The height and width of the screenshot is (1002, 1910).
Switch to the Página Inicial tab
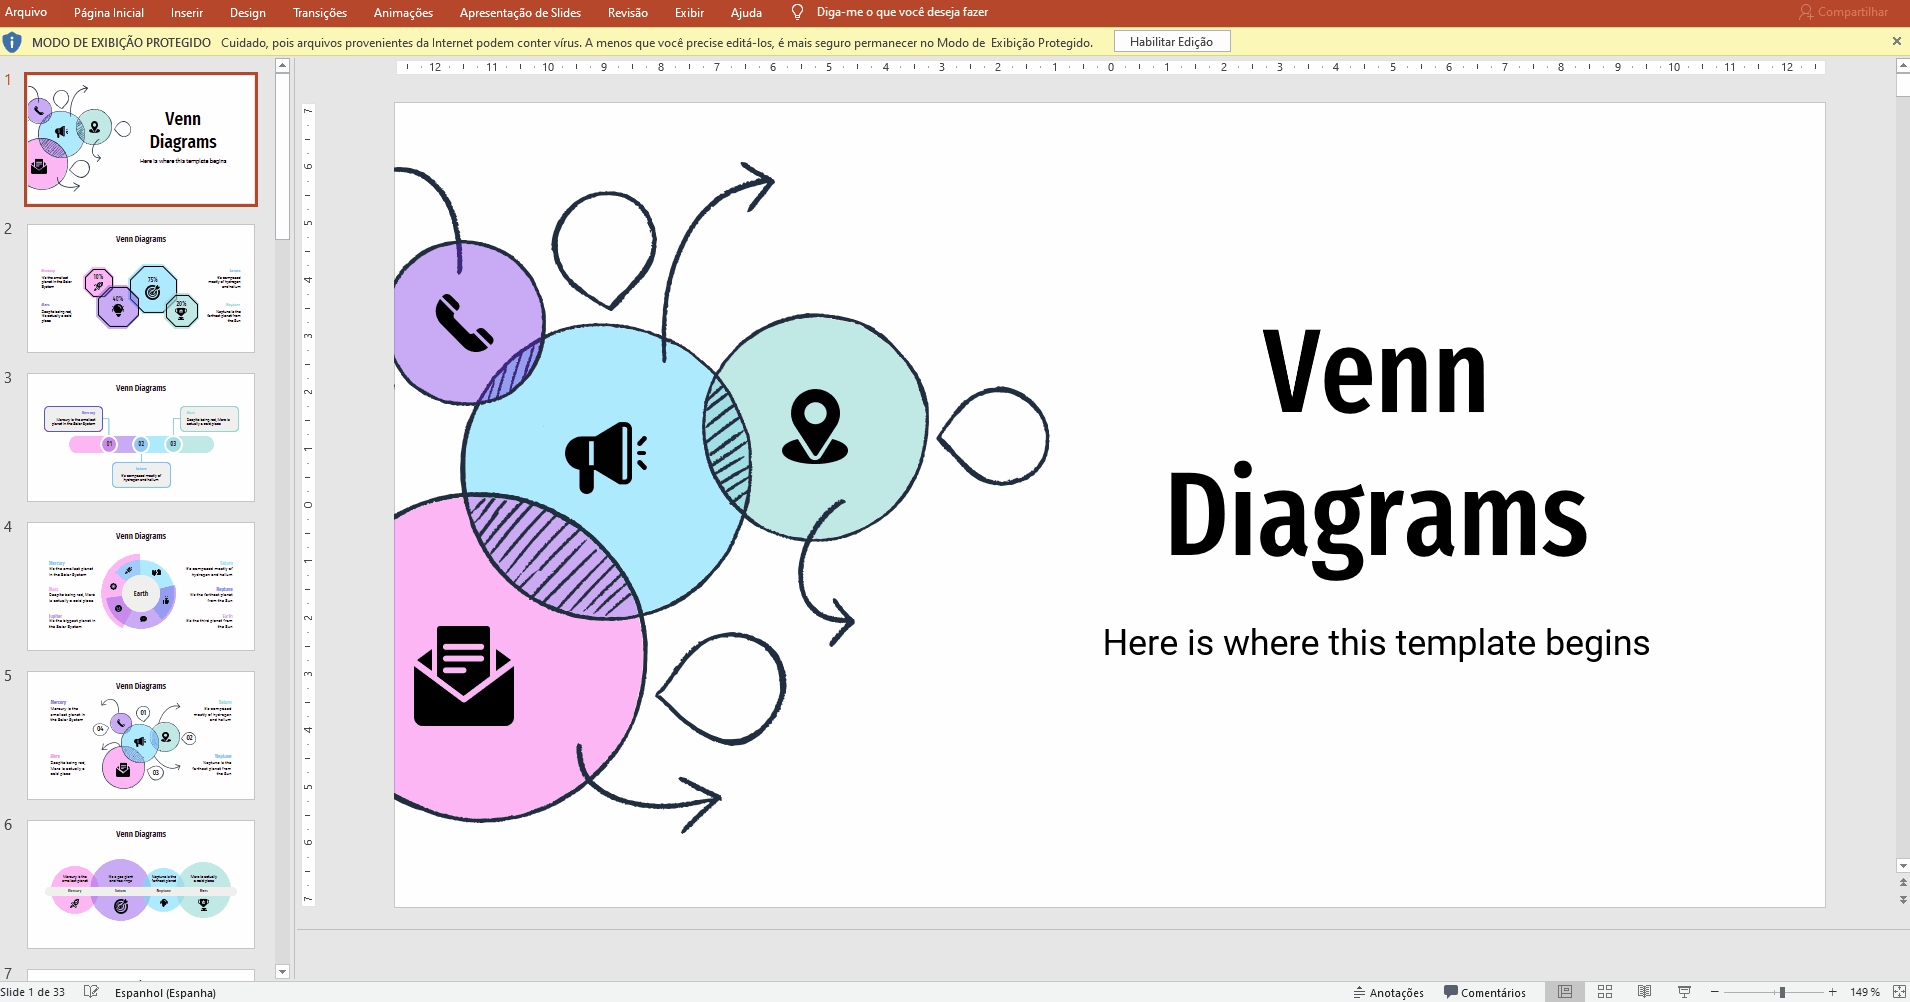tap(109, 13)
